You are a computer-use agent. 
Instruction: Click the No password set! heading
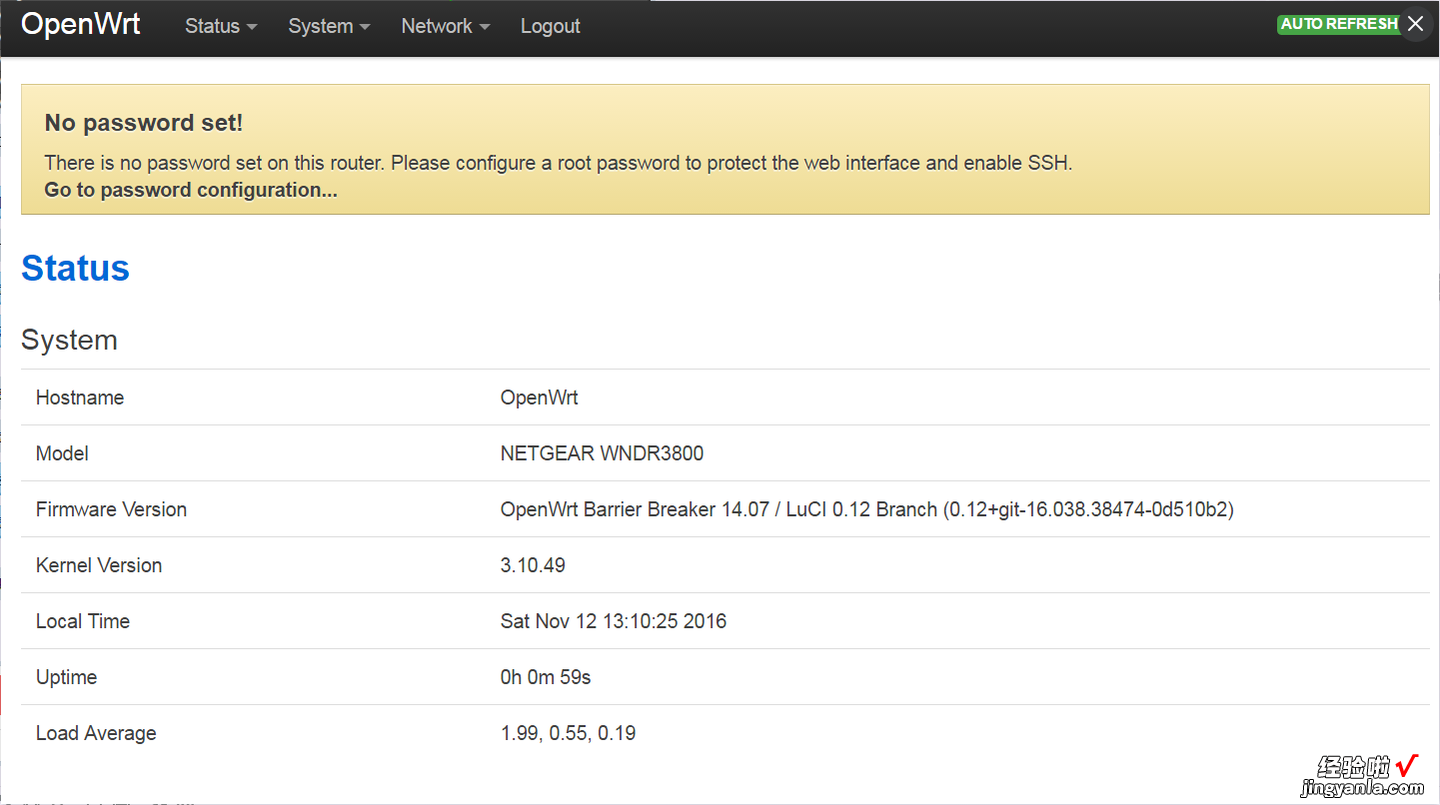tap(144, 123)
